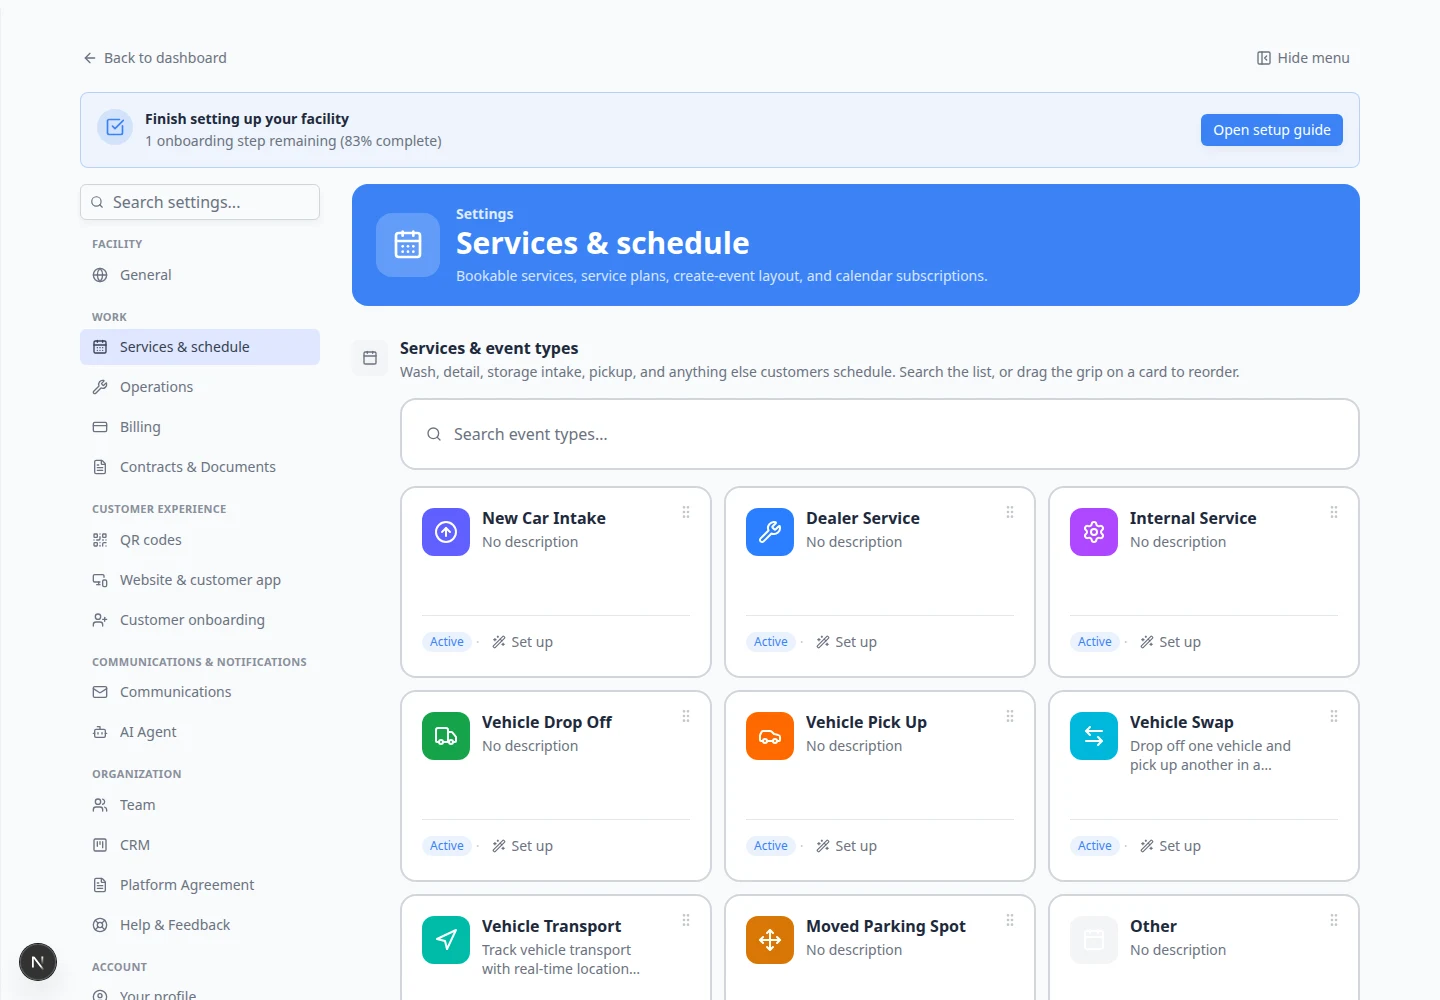
Task: Click Set up on Vehicle Drop Off card
Action: coord(522,846)
